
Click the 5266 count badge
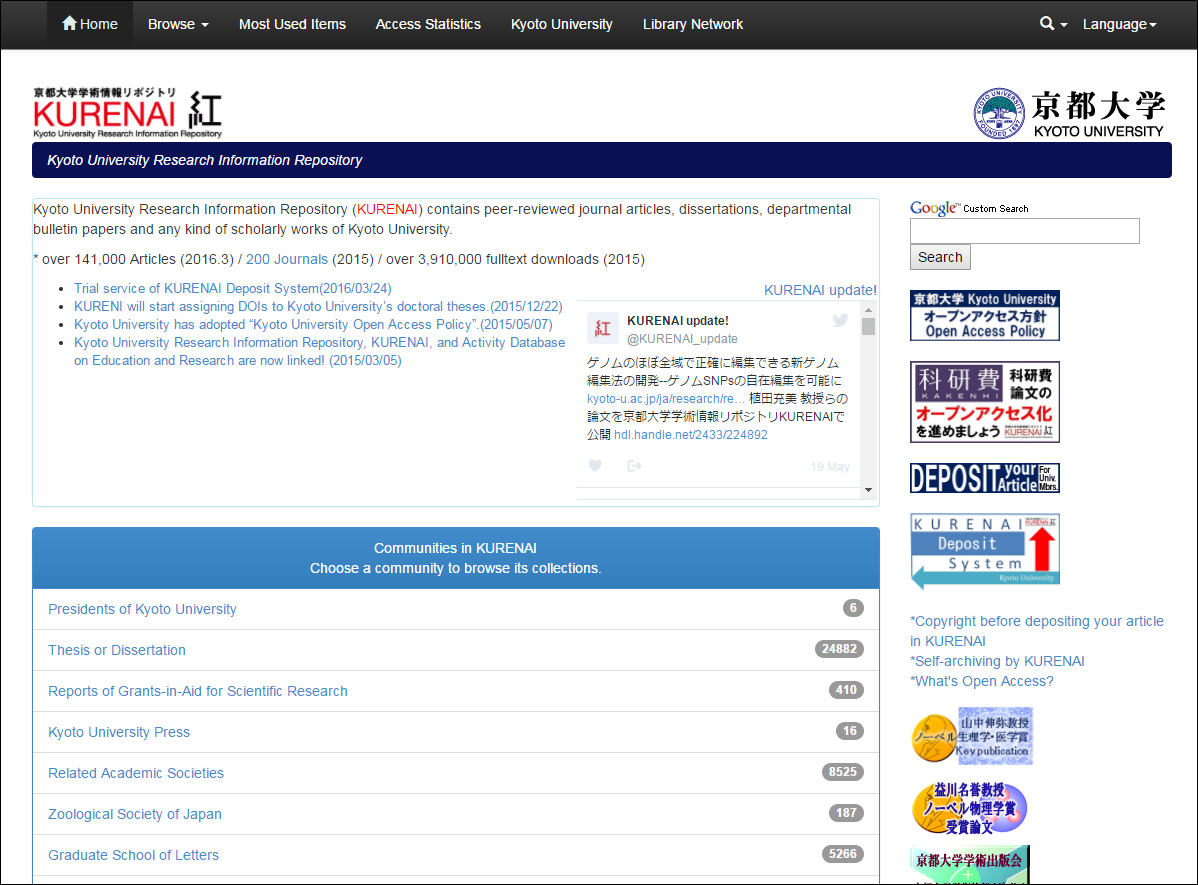pos(843,854)
